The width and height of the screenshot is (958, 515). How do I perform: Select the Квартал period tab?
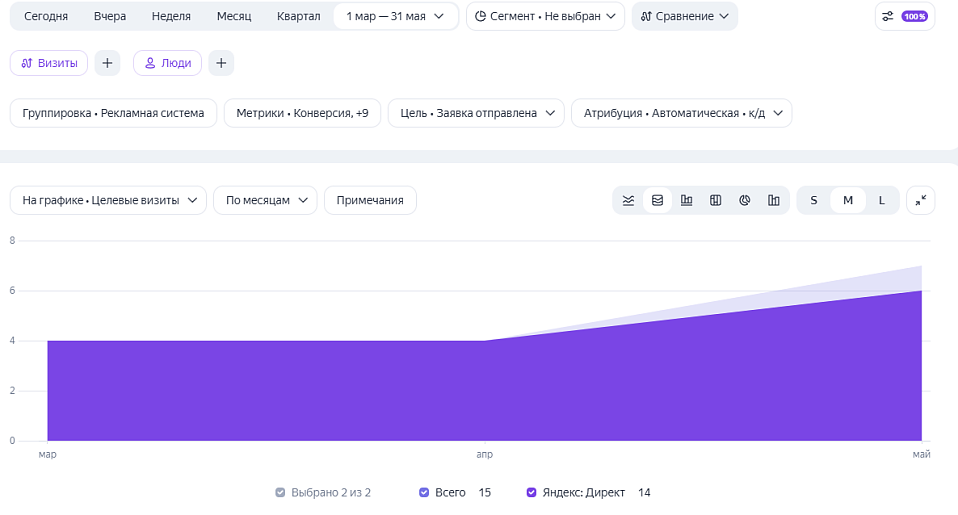[298, 16]
